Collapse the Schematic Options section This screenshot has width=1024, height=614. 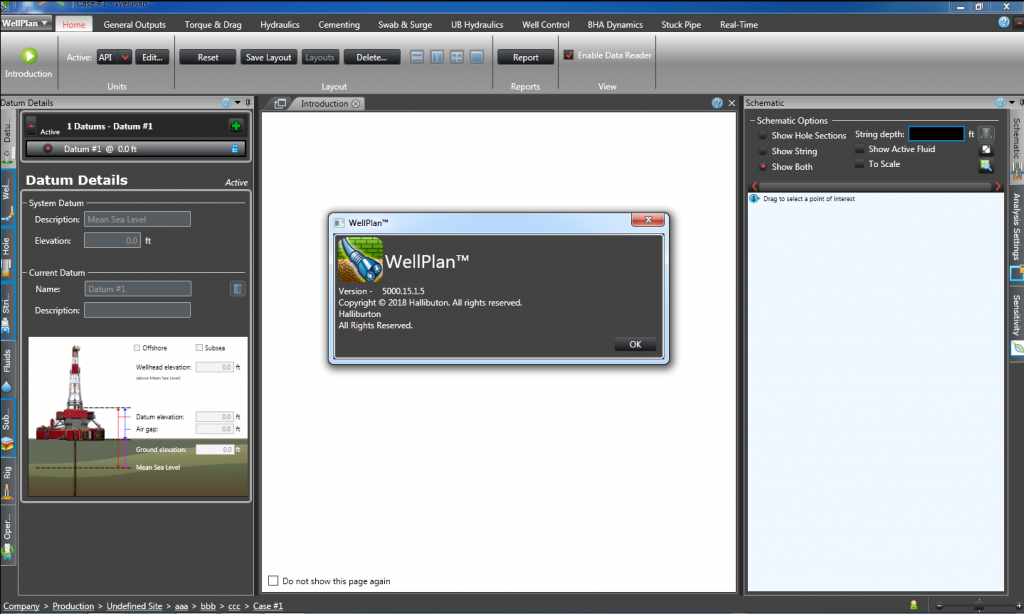[x=752, y=120]
